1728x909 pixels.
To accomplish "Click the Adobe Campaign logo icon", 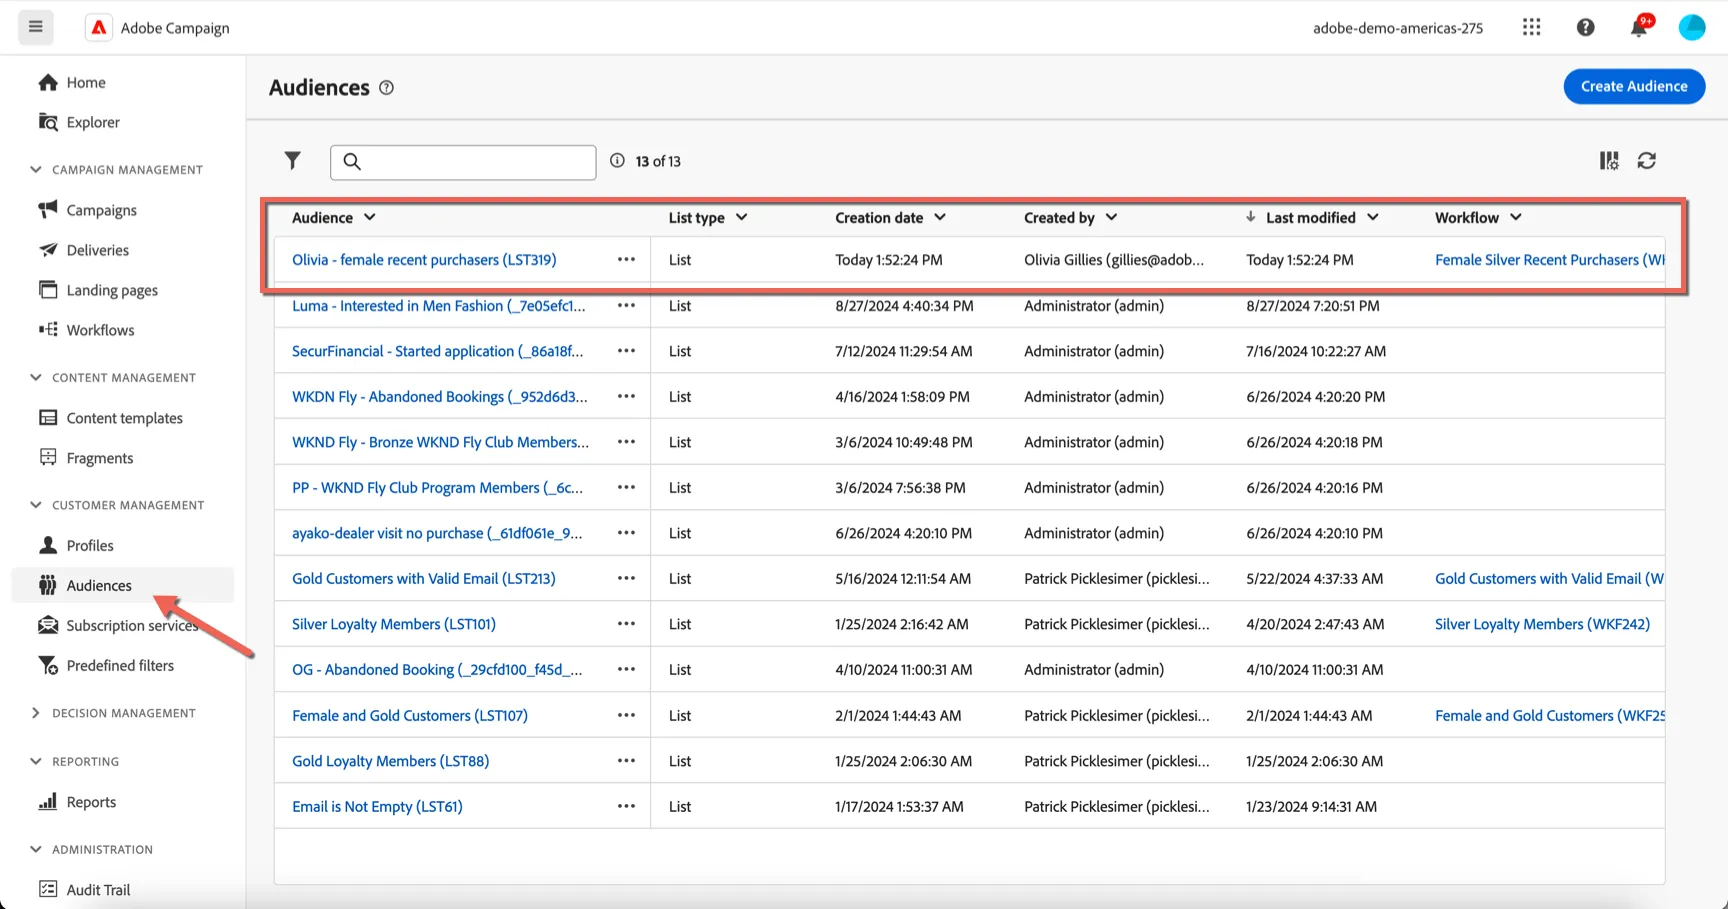I will click(99, 28).
